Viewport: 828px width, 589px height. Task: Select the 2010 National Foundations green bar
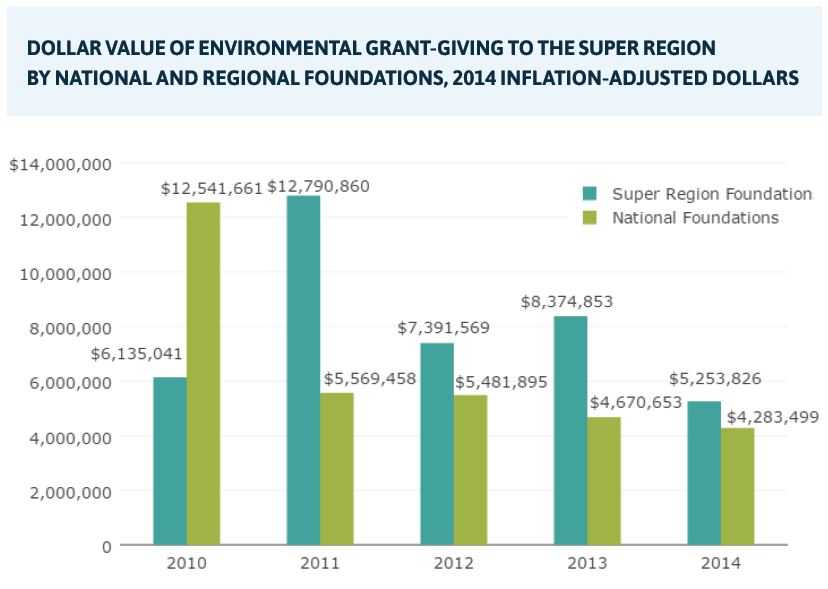click(x=203, y=374)
